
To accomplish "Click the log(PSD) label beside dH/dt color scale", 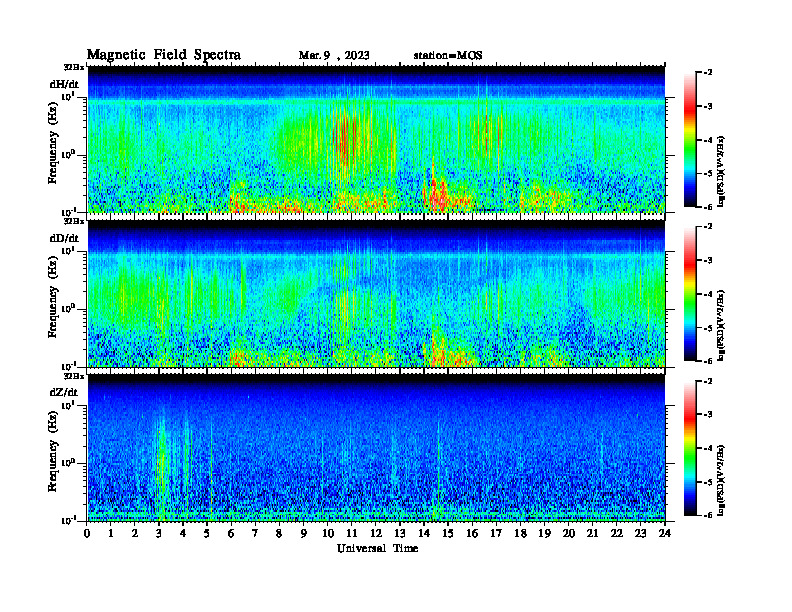I will click(x=722, y=170).
